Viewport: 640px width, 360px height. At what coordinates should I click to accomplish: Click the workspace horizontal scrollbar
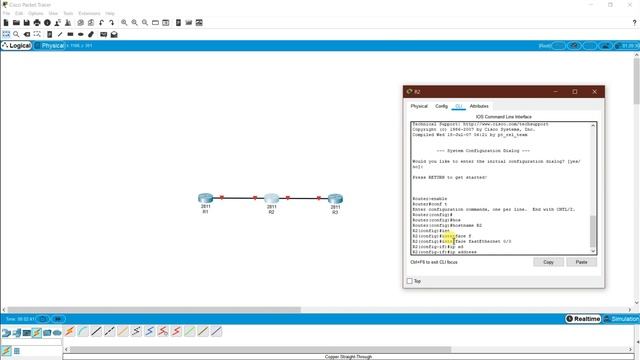click(x=154, y=310)
